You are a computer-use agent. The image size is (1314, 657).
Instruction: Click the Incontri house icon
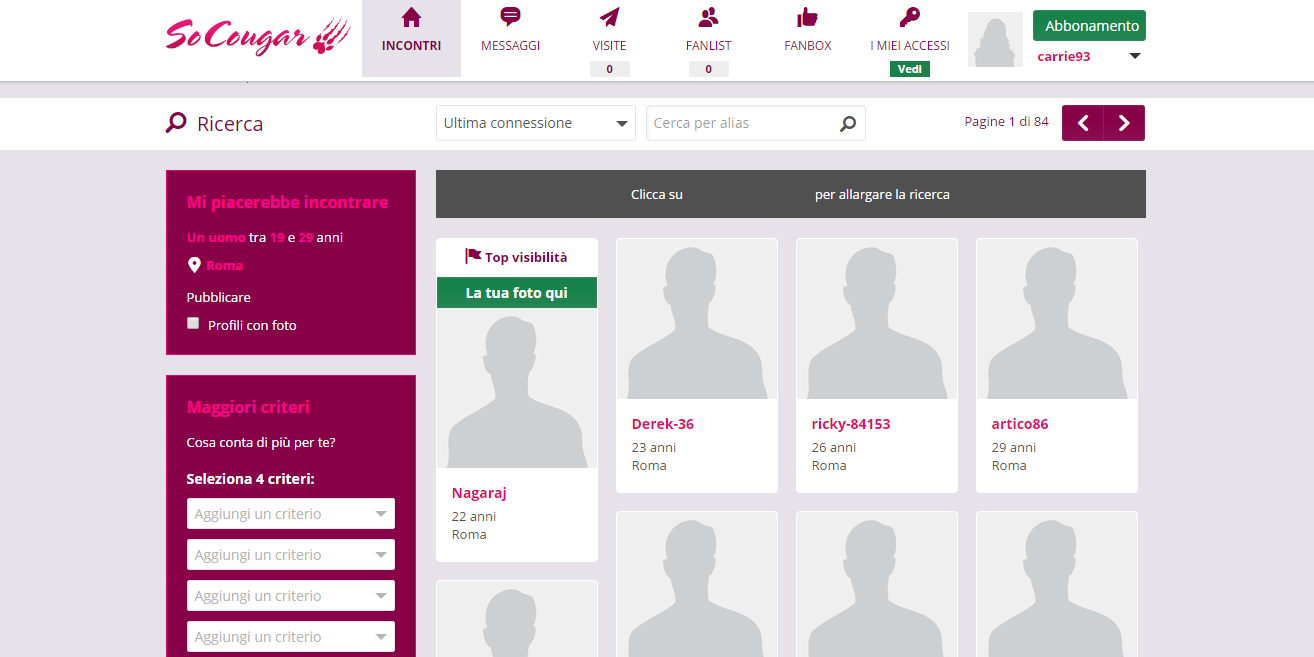click(411, 18)
